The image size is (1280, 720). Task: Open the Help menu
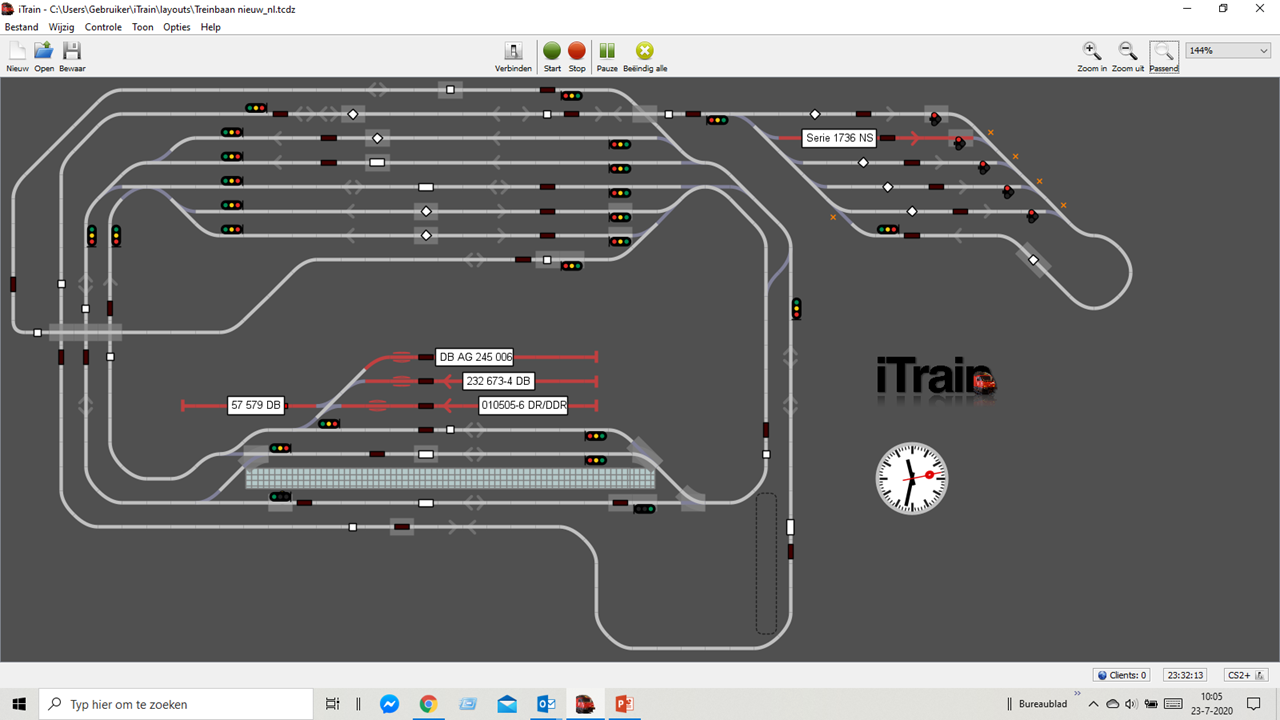(210, 27)
